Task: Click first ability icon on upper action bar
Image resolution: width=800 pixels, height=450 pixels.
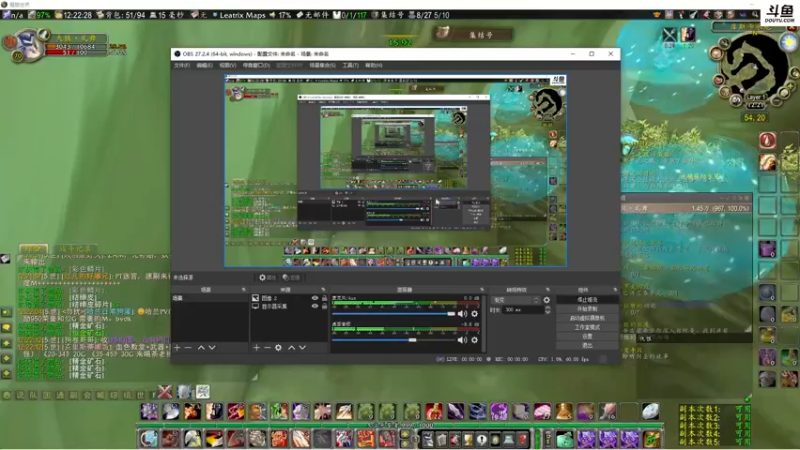Action: (x=149, y=411)
